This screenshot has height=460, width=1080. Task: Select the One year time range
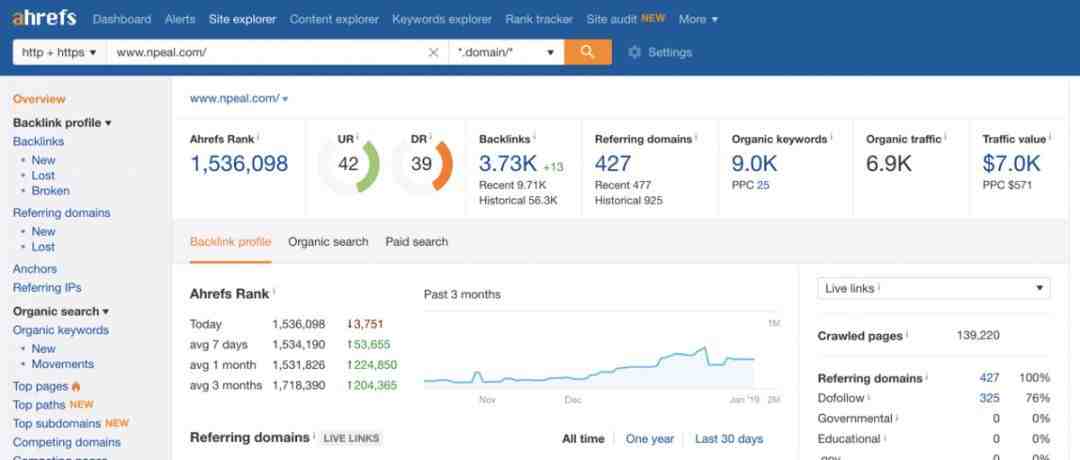650,439
